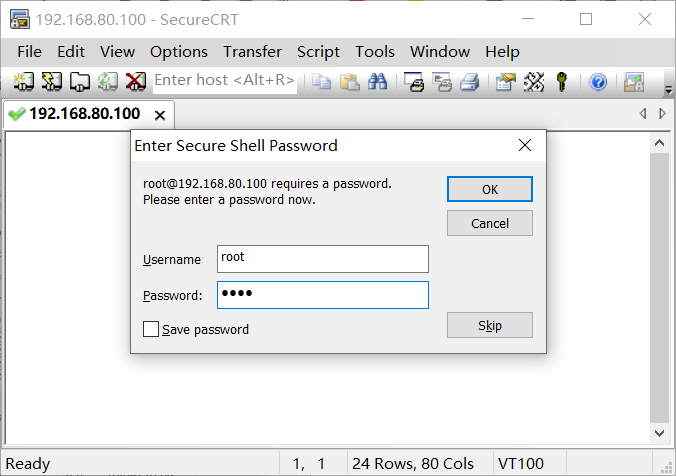
Task: Click the vertical scrollbar down arrow
Action: tap(659, 433)
